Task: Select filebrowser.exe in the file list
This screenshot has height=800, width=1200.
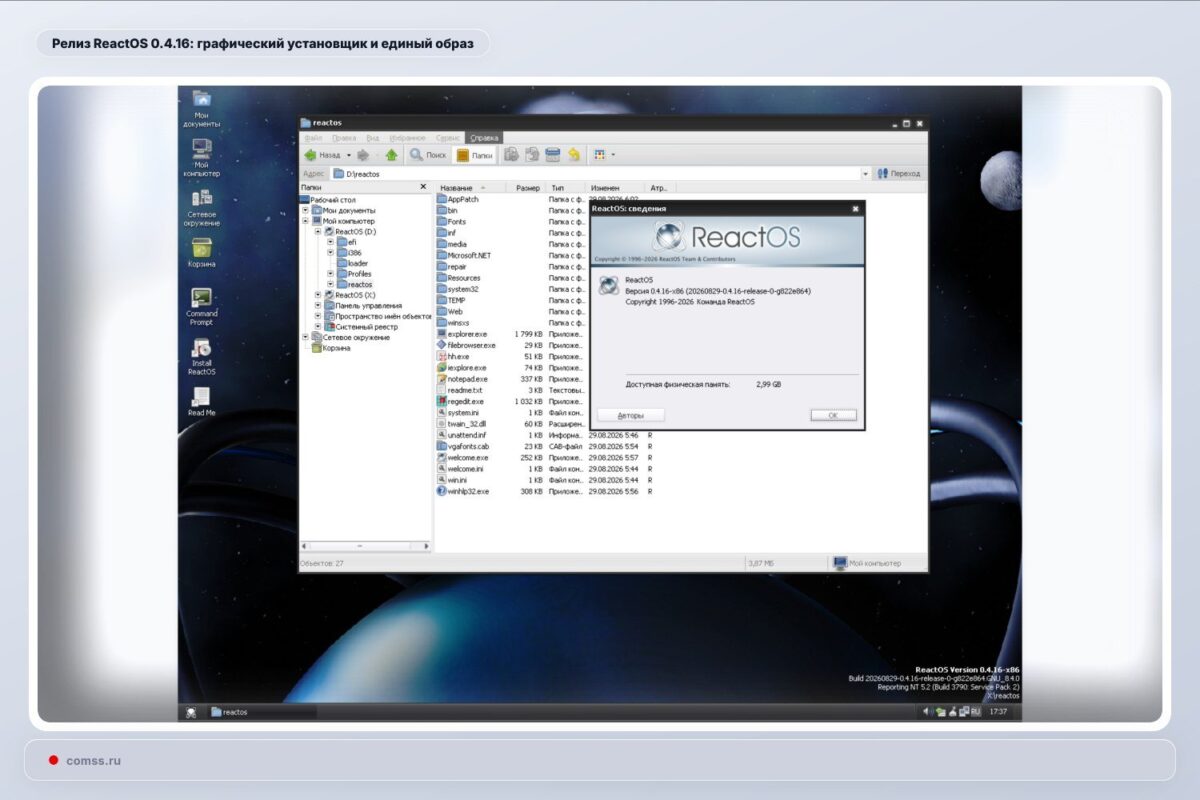Action: [466, 345]
